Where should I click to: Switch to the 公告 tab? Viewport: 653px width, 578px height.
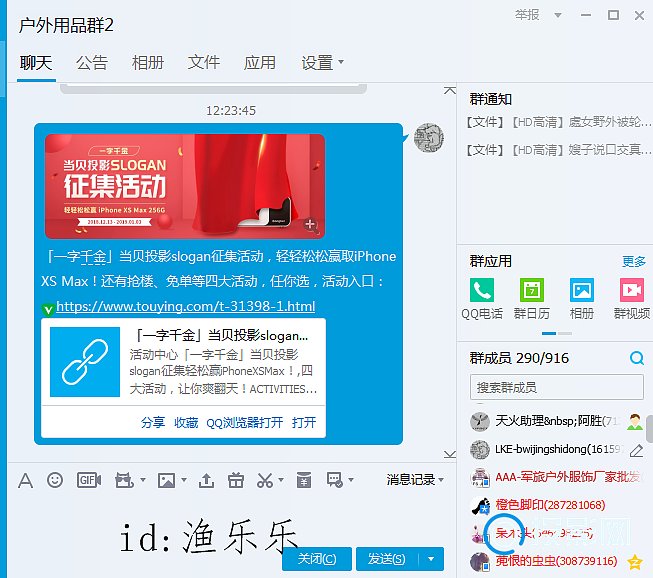(x=92, y=63)
